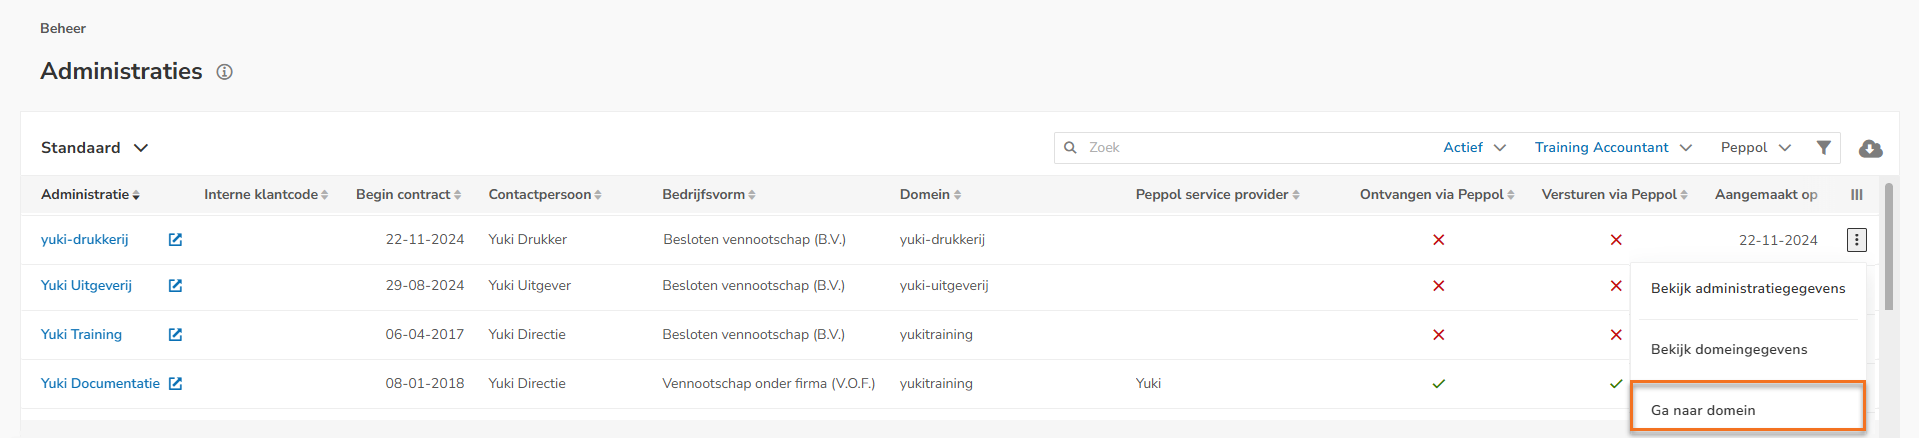Screen dimensions: 1919x438
Task: Open the Yuki Training administration link
Action: 81,335
